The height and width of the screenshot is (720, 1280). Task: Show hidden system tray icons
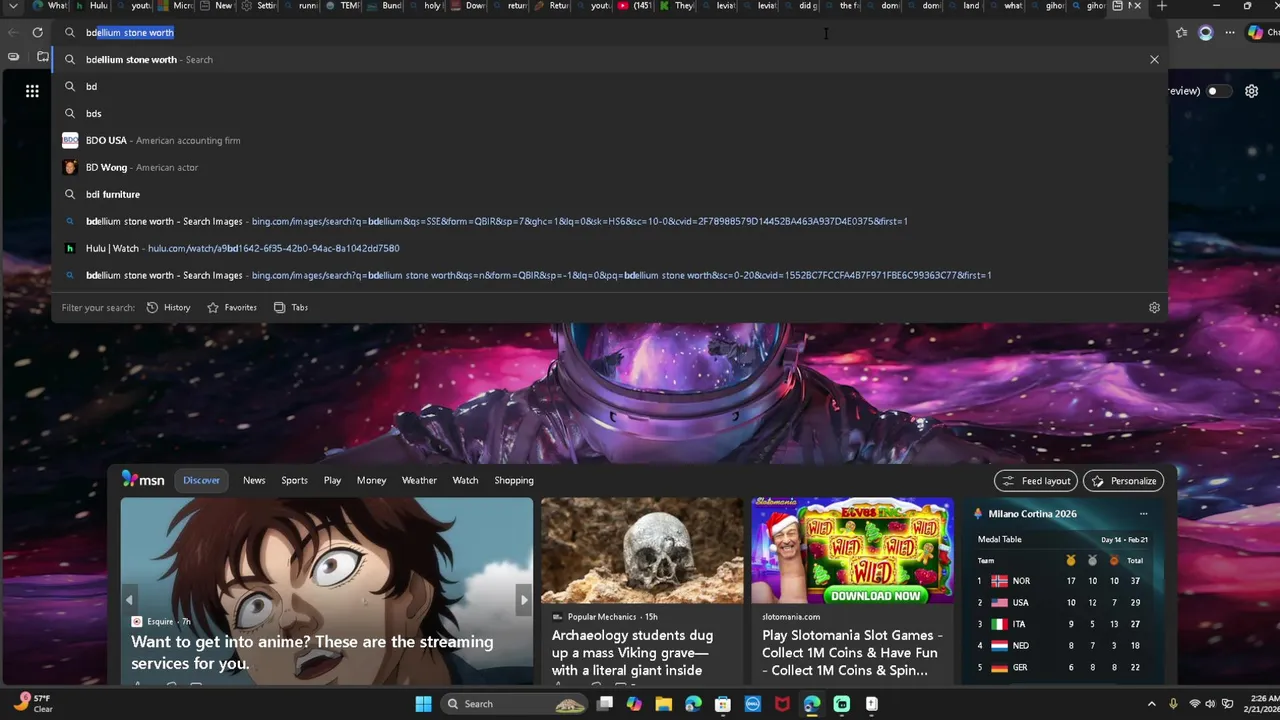[1151, 704]
